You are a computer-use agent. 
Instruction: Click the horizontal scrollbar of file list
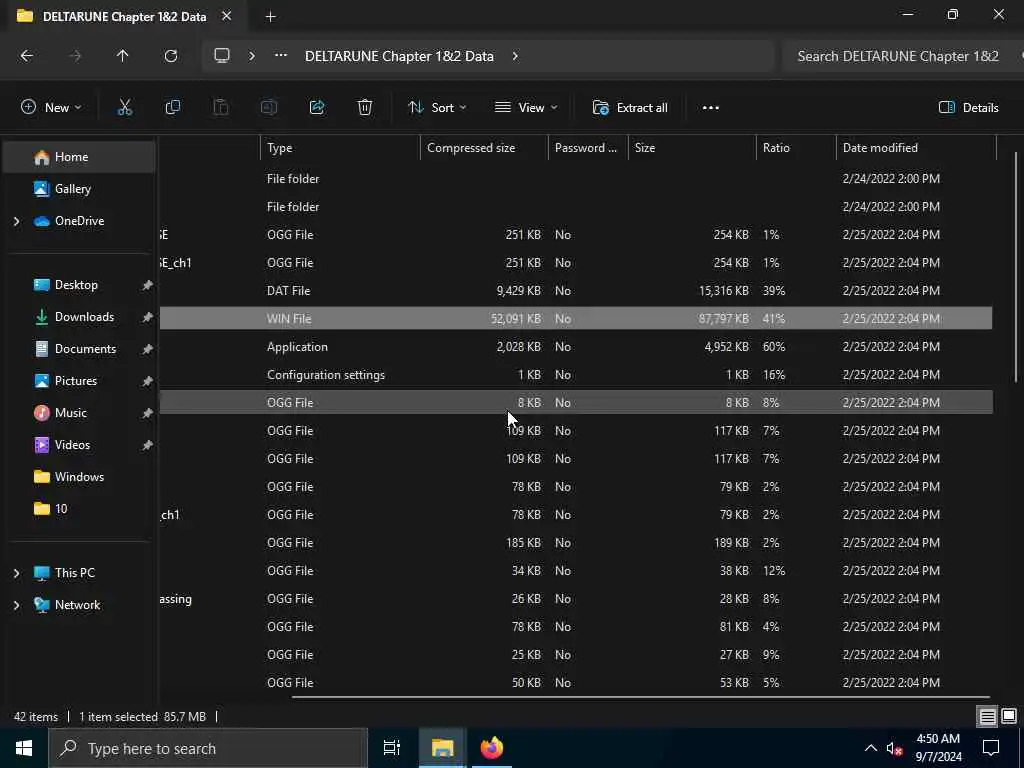pyautogui.click(x=640, y=697)
